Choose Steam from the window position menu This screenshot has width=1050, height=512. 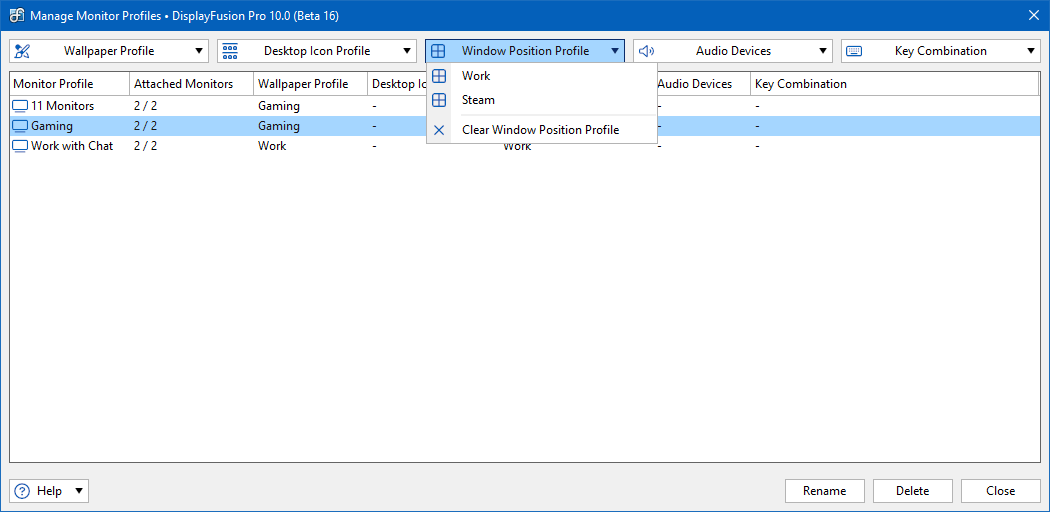542,100
